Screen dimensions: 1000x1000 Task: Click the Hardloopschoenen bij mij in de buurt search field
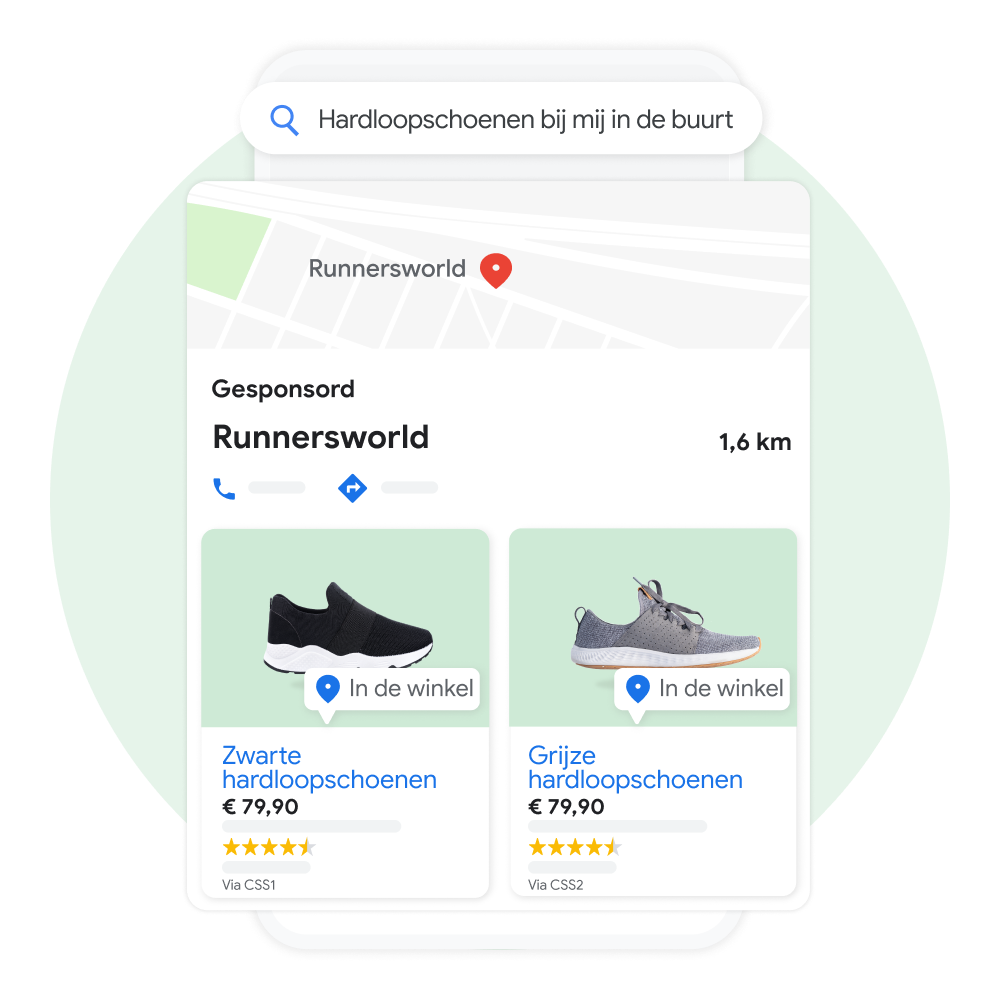pyautogui.click(x=501, y=119)
